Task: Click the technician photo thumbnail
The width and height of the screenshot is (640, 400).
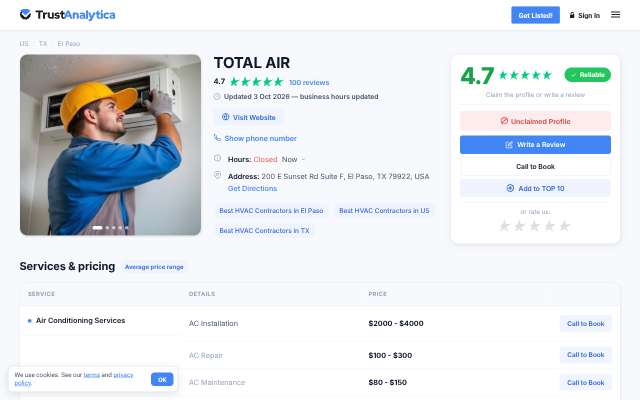Action: pyautogui.click(x=110, y=145)
